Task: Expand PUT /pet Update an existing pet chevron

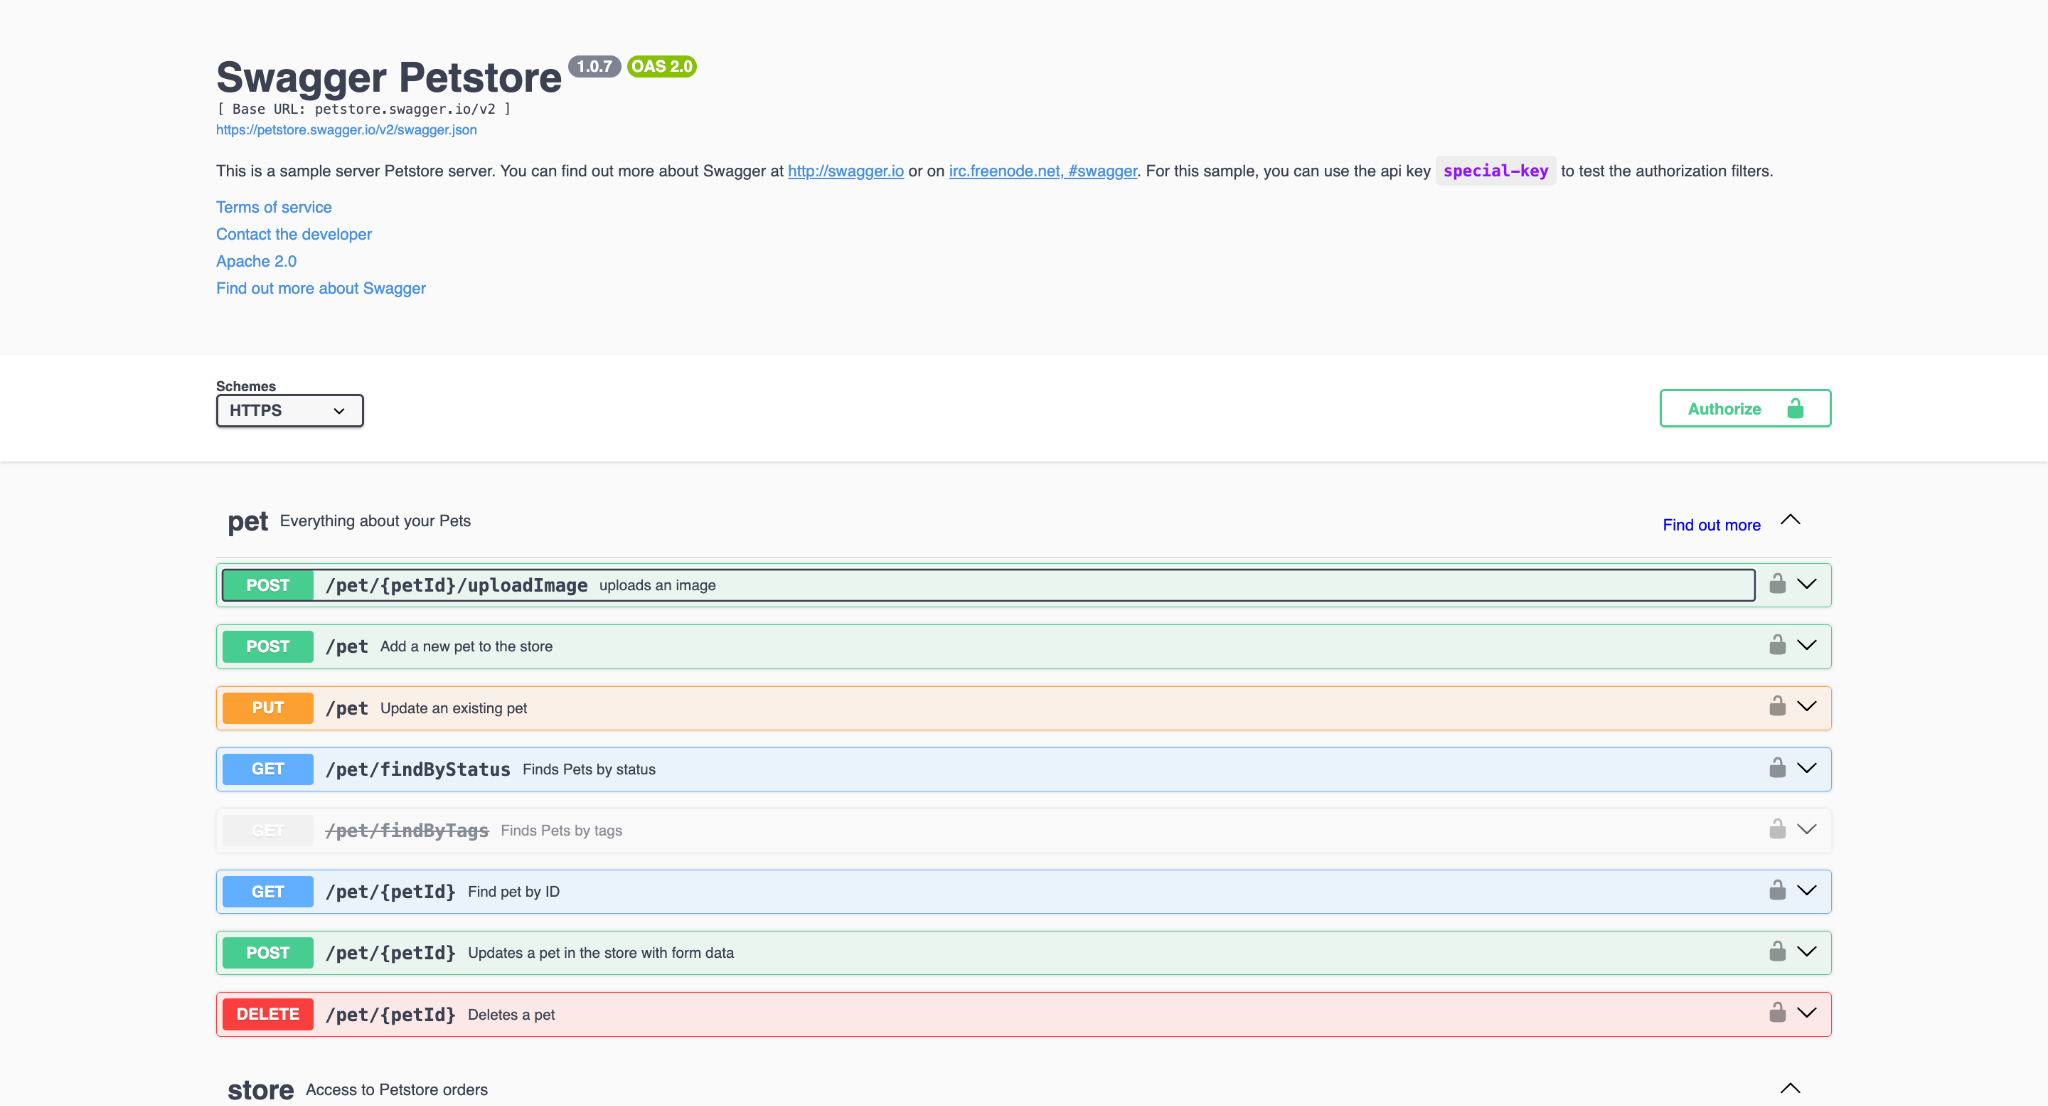Action: tap(1807, 707)
